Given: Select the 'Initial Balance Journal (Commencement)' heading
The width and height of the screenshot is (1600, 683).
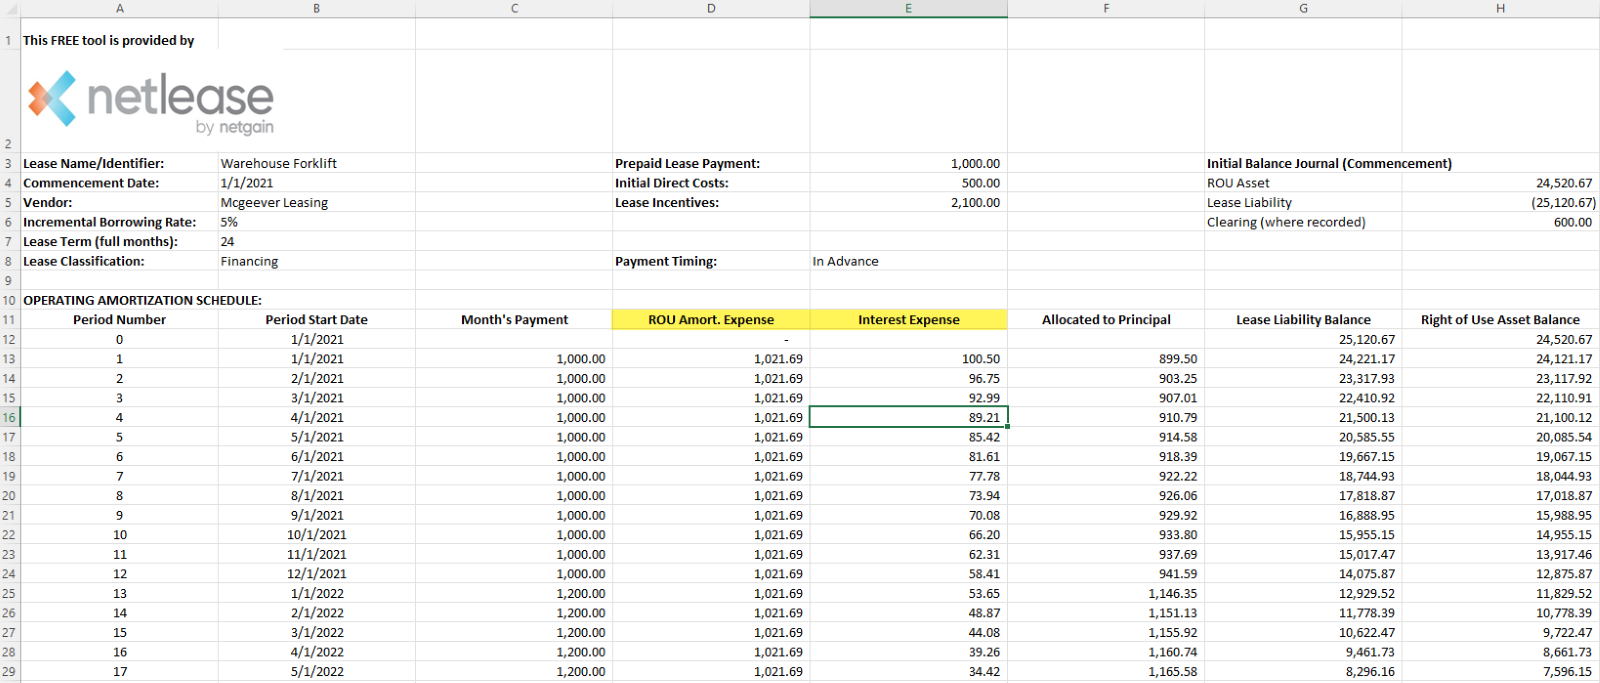Looking at the screenshot, I should point(1329,163).
